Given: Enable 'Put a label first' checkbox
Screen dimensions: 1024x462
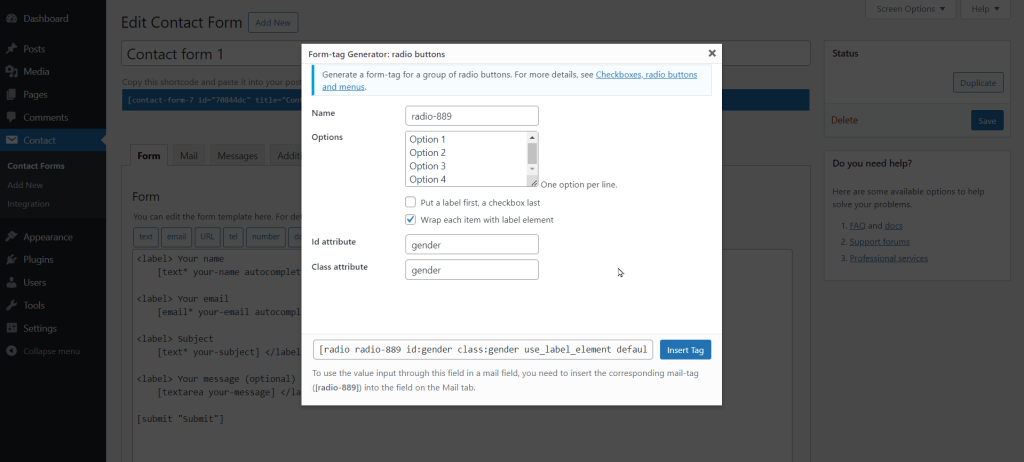Looking at the screenshot, I should click(x=410, y=202).
